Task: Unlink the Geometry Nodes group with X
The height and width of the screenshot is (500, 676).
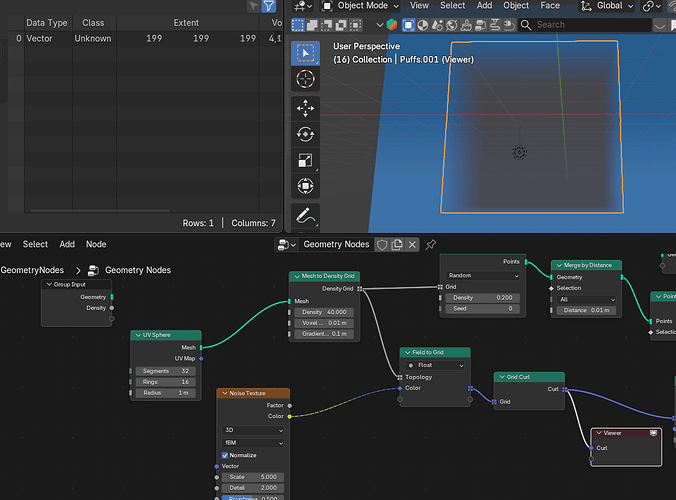Action: click(x=412, y=245)
